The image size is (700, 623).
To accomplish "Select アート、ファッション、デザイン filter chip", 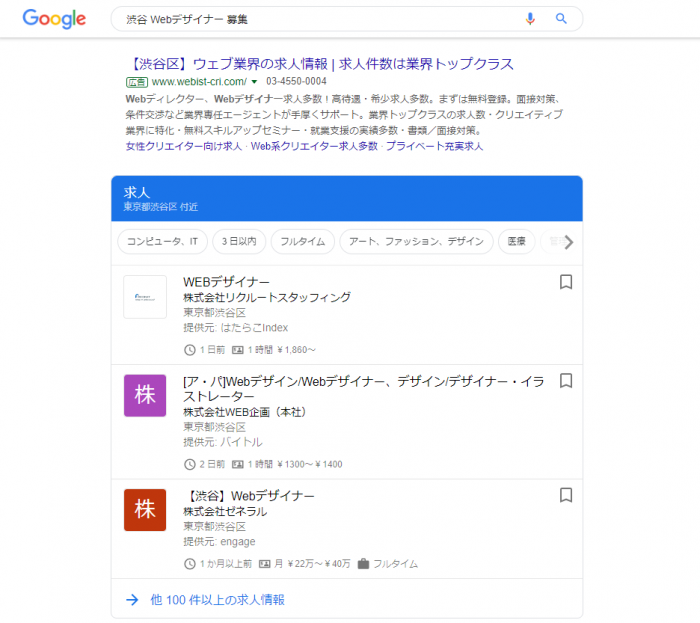I will coord(416,241).
